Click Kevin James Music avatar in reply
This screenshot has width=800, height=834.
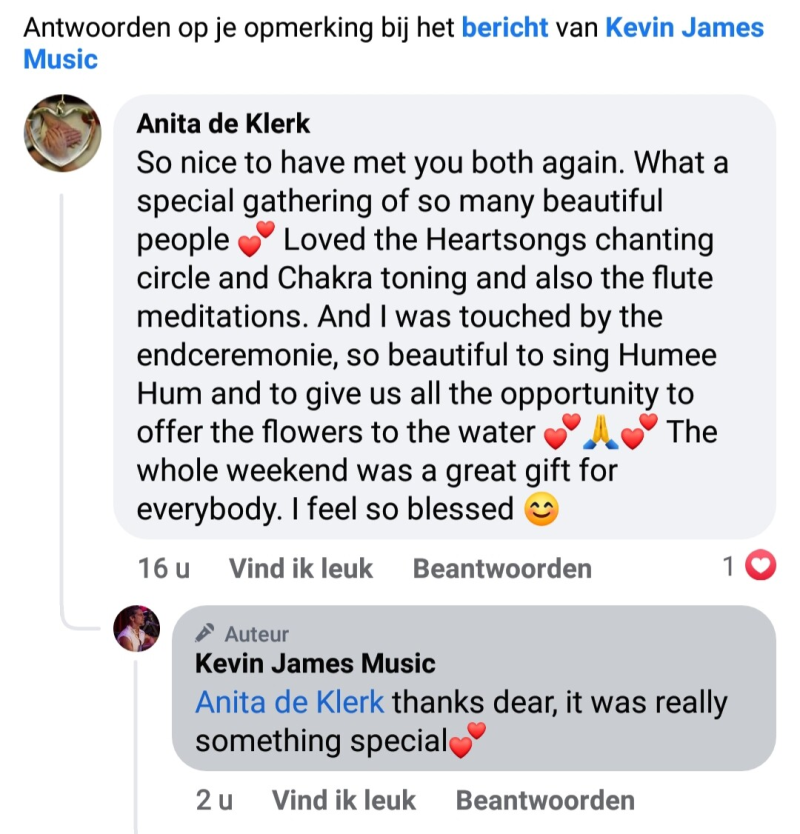tap(137, 629)
